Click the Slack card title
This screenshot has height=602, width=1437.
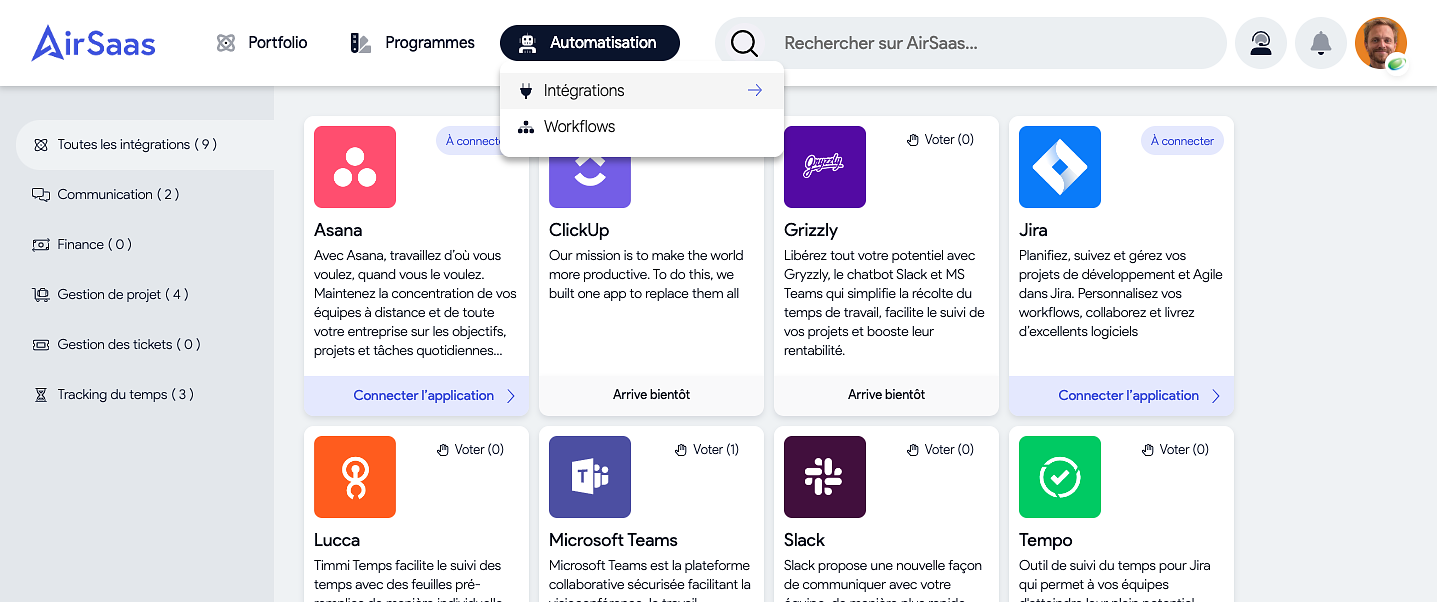click(x=804, y=540)
